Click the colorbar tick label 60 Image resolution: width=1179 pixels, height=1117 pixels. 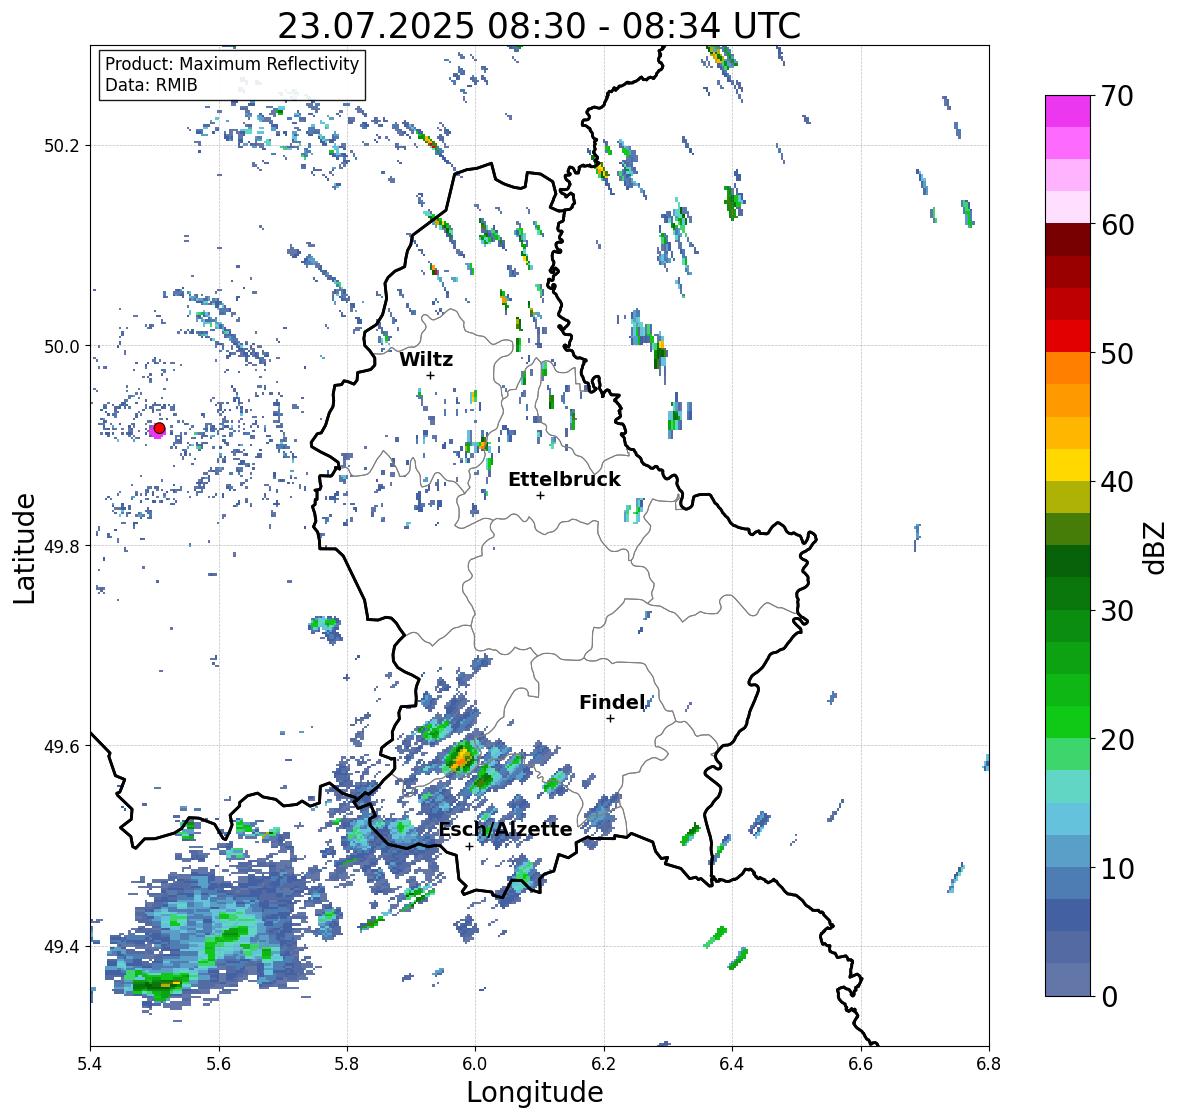tap(1117, 225)
